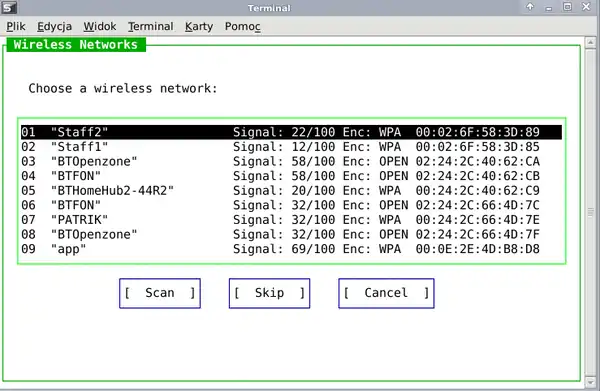
Task: Minimize the Terminal window
Action: [x=549, y=8]
